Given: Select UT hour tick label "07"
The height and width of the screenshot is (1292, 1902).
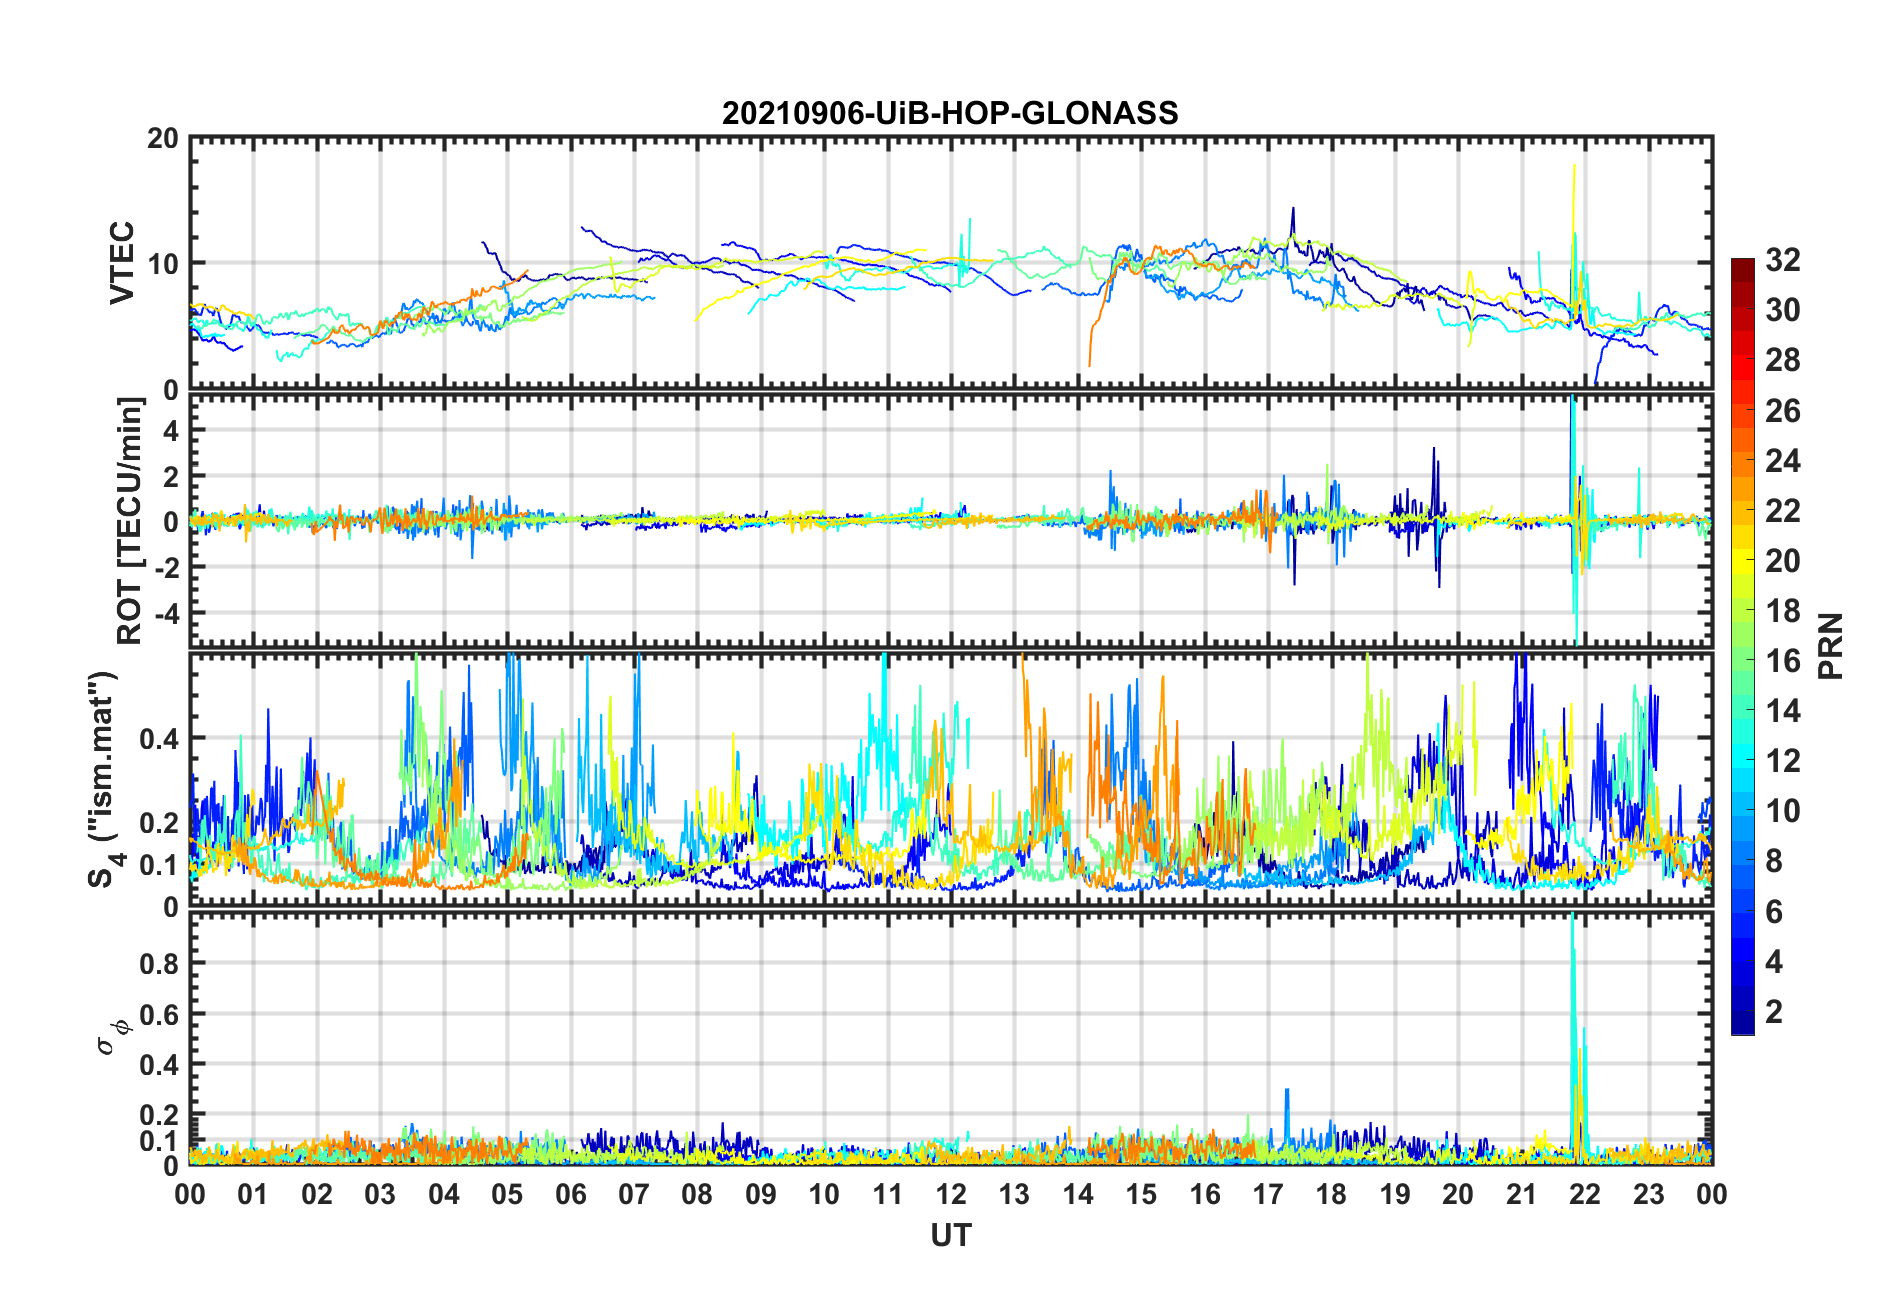Looking at the screenshot, I should coord(634,1194).
